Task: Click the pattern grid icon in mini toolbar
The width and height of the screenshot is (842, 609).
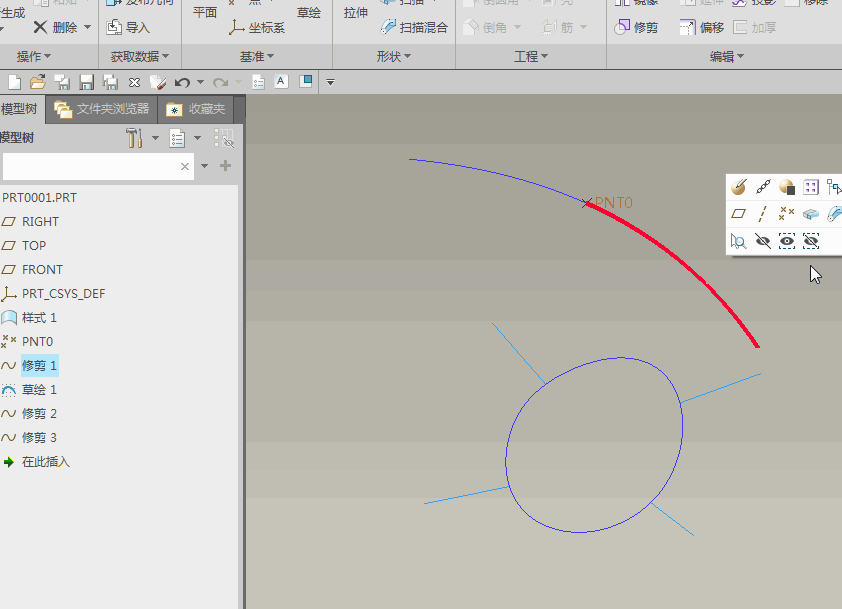Action: (x=811, y=187)
